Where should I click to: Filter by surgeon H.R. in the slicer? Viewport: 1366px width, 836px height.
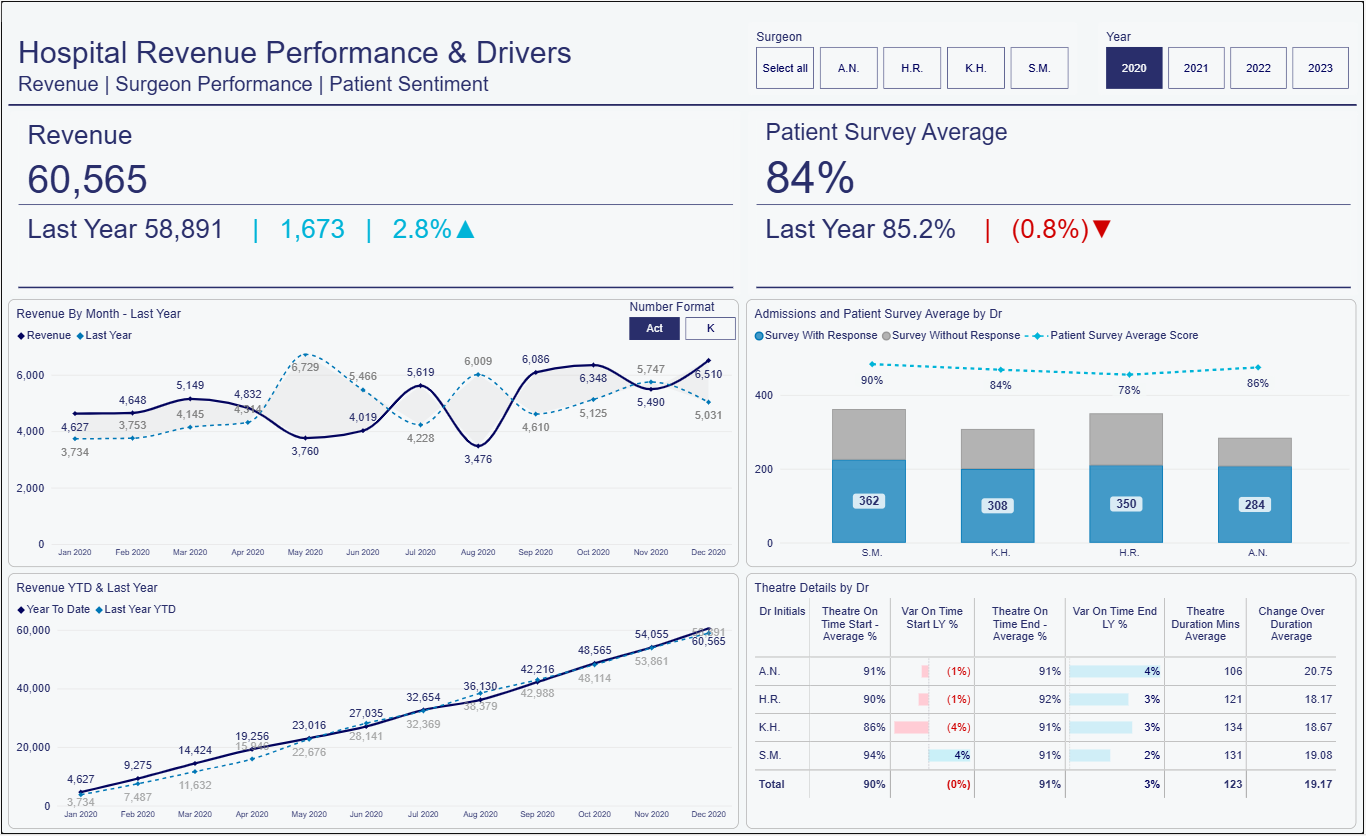pyautogui.click(x=912, y=68)
